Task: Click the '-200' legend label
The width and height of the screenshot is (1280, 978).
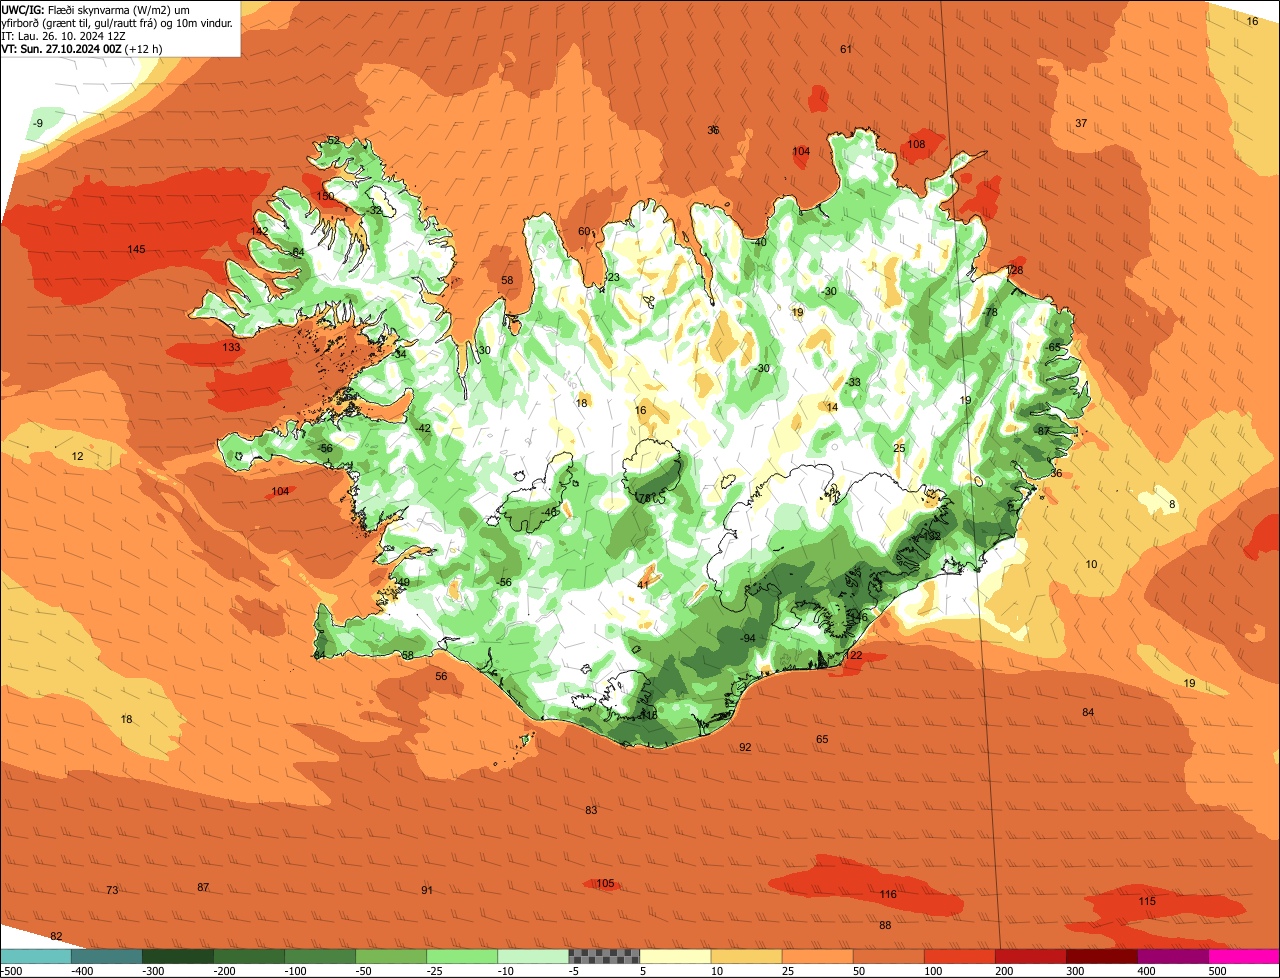Action: [x=223, y=971]
